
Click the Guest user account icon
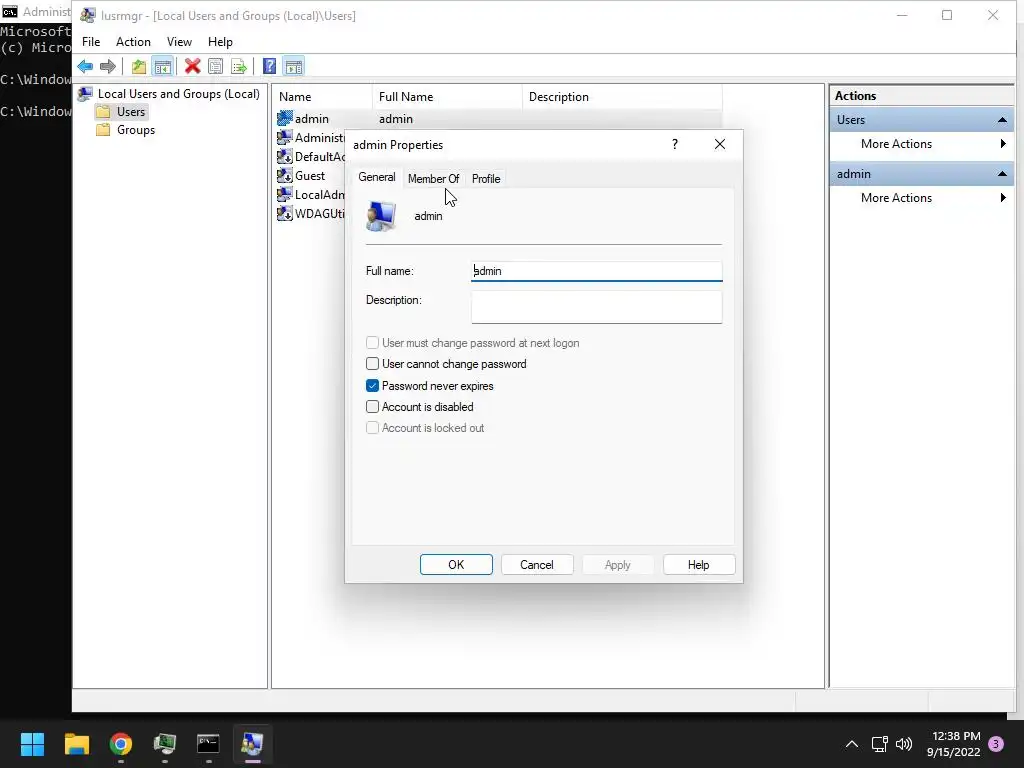pos(284,175)
